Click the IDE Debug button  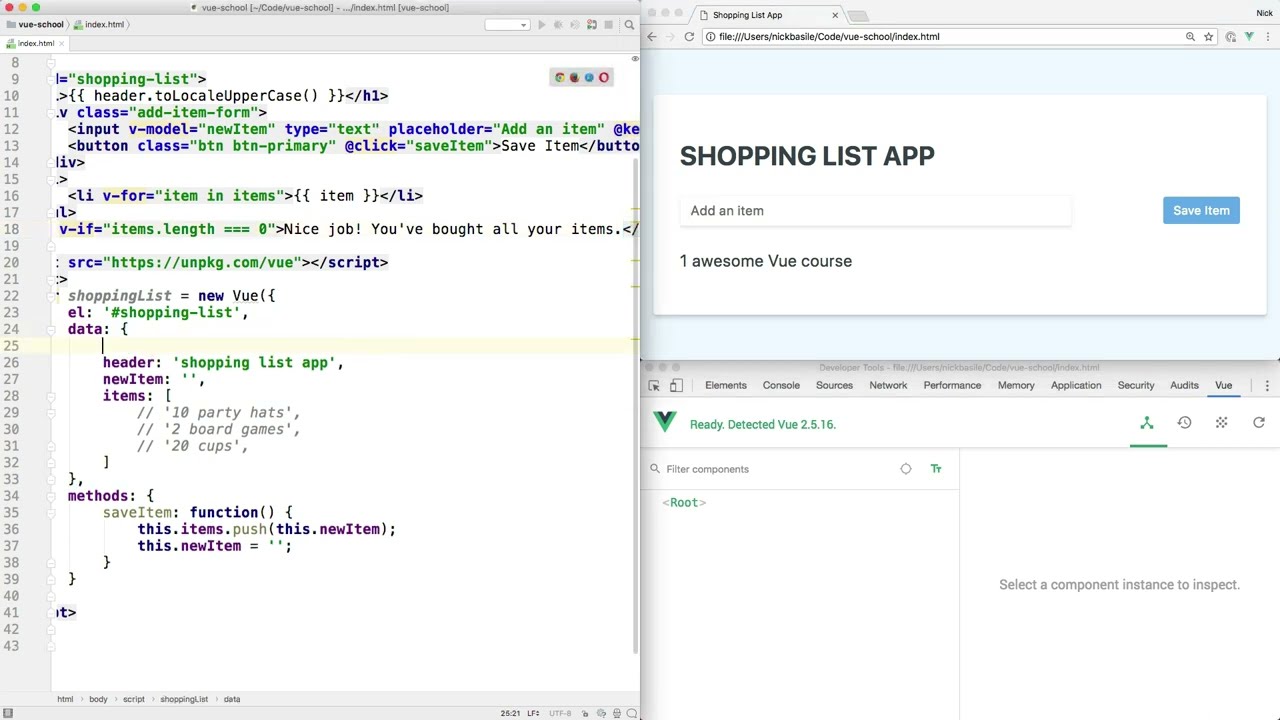558,25
